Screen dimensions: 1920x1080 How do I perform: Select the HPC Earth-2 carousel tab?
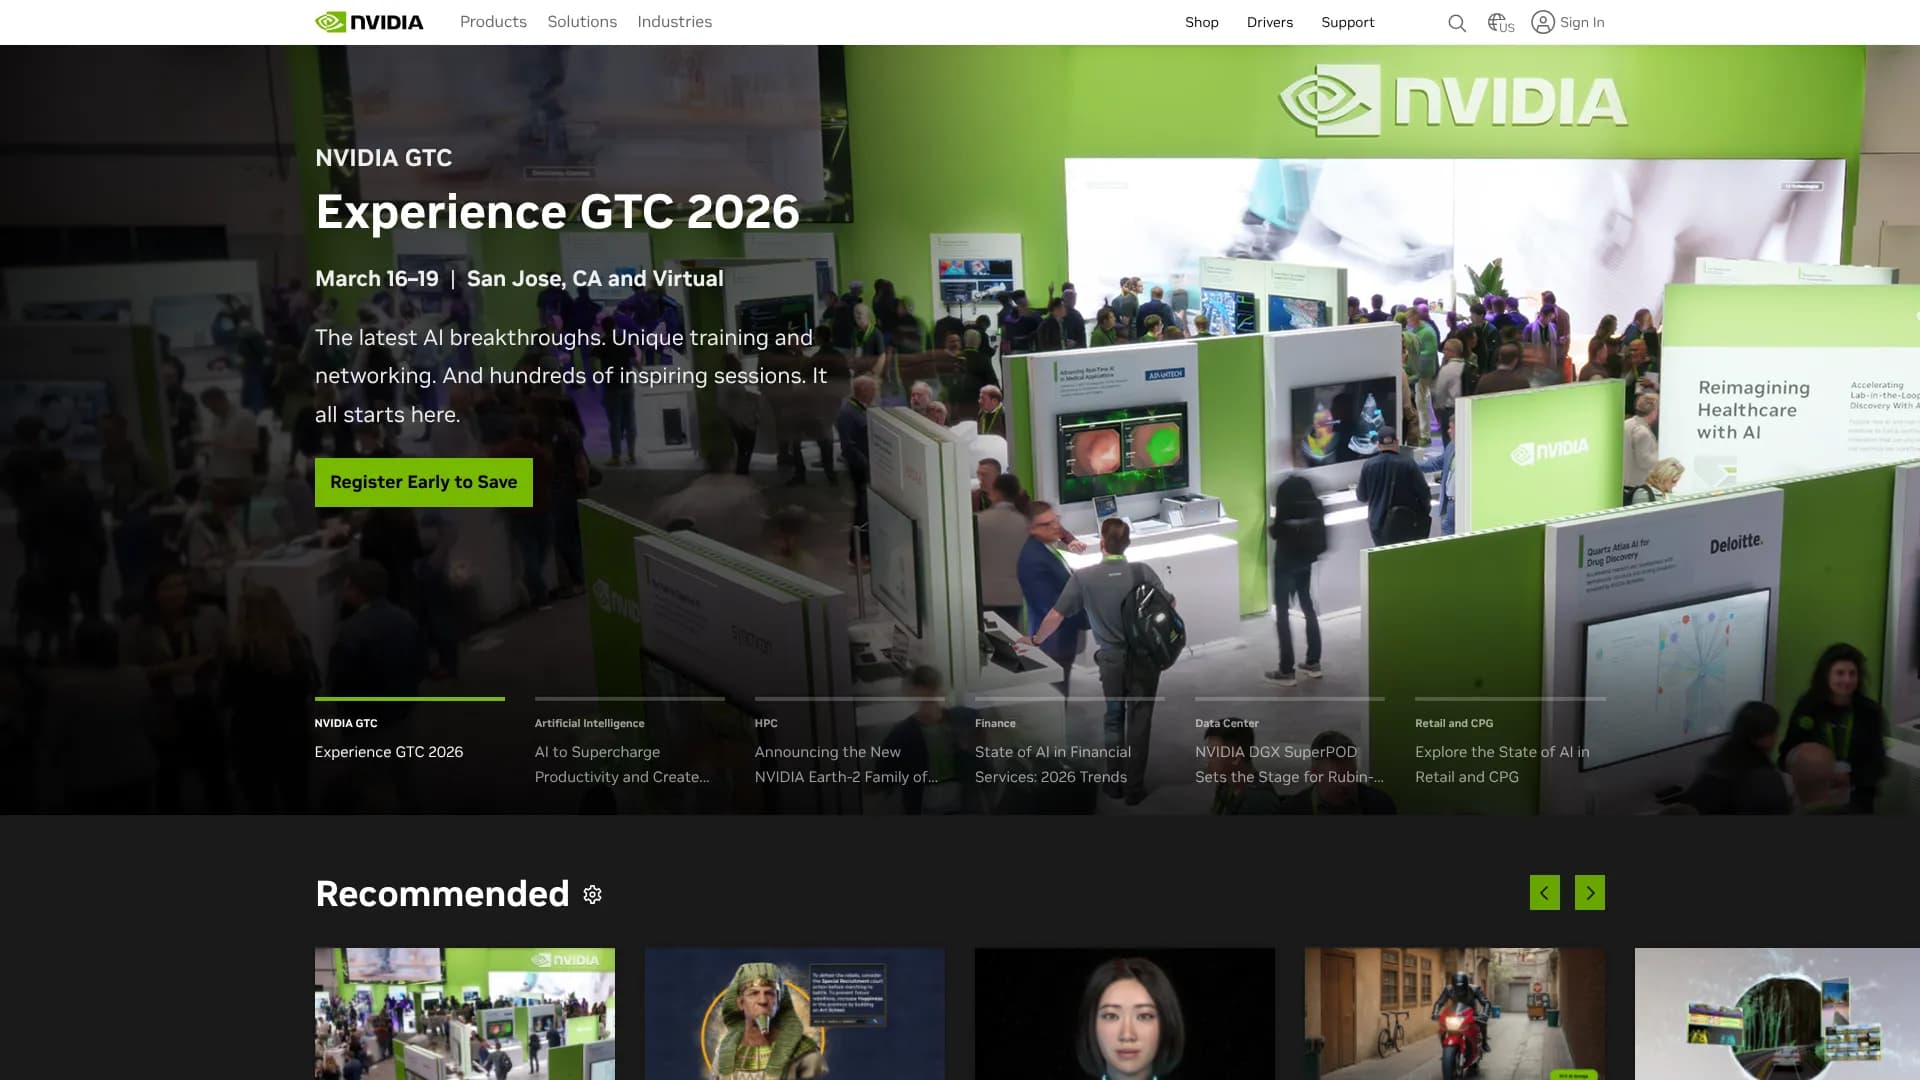(x=850, y=740)
